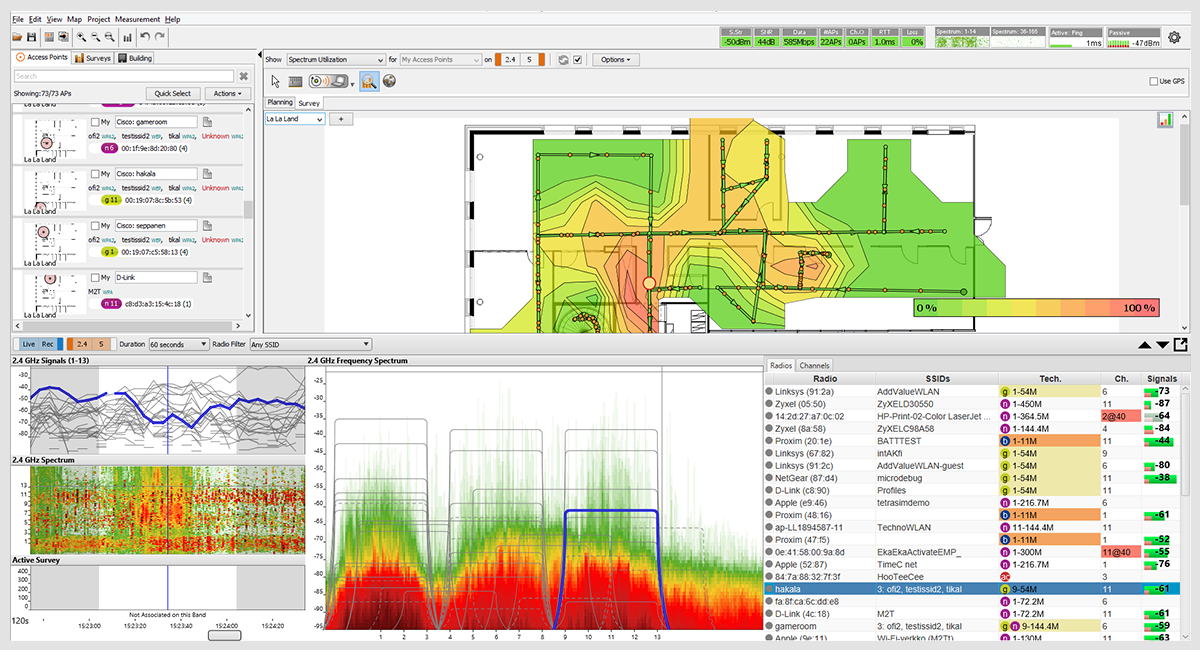Open the Measurement menu
This screenshot has width=1200, height=650.
[x=137, y=19]
